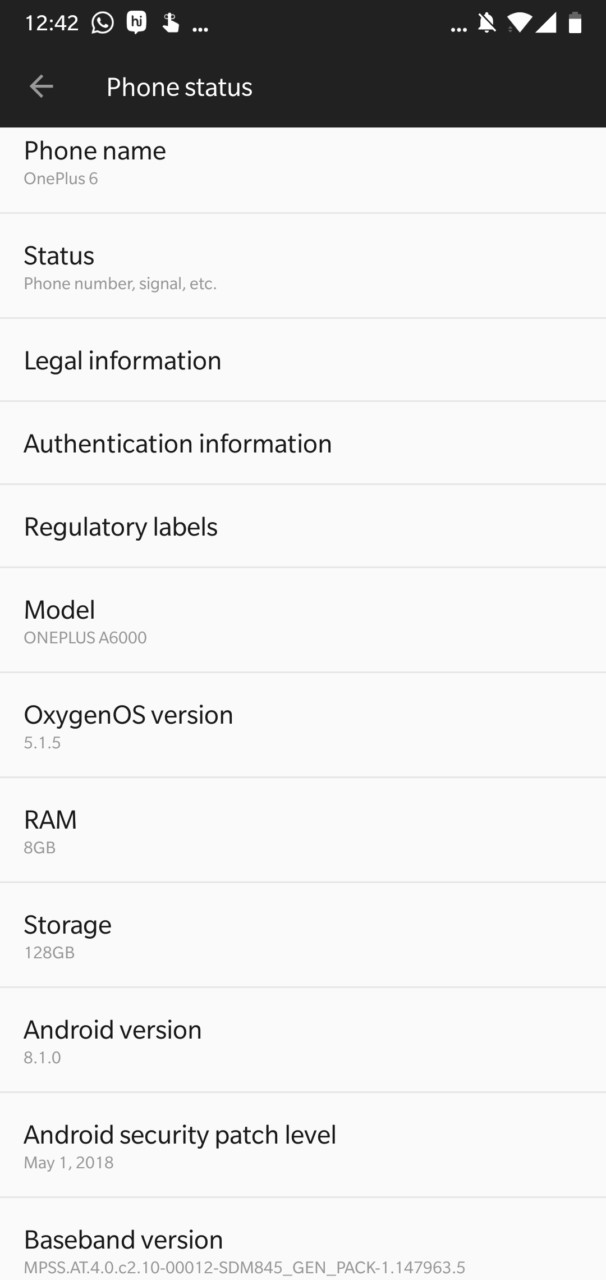Screen dimensions: 606x1280
Task: Open Android security patch level
Action: click(302, 1146)
